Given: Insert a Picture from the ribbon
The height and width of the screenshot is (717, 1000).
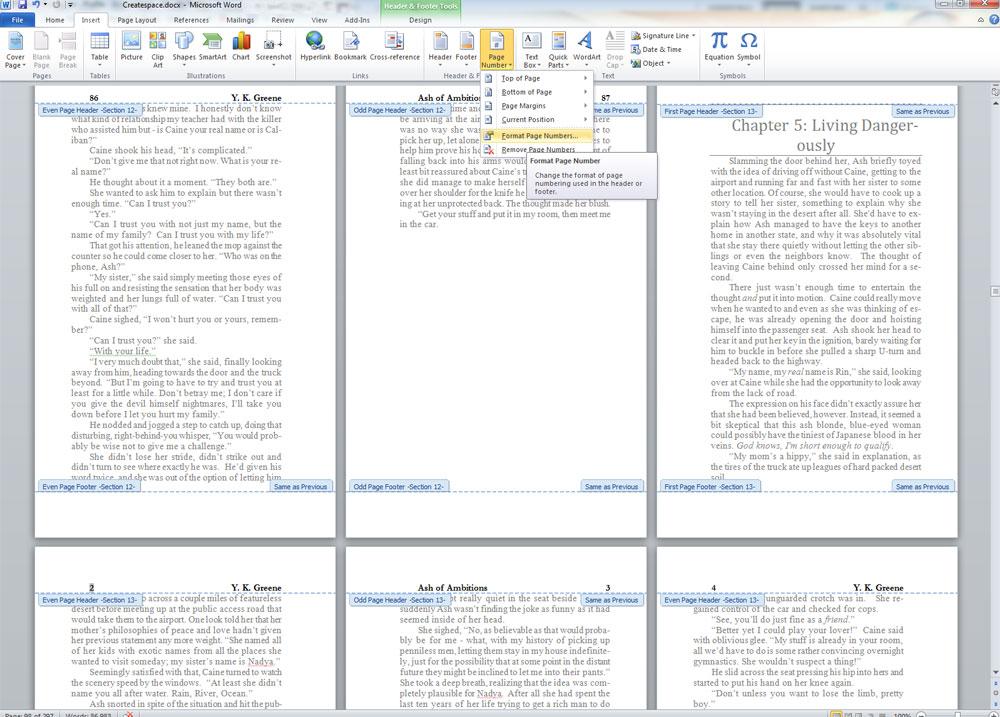Looking at the screenshot, I should tap(131, 46).
